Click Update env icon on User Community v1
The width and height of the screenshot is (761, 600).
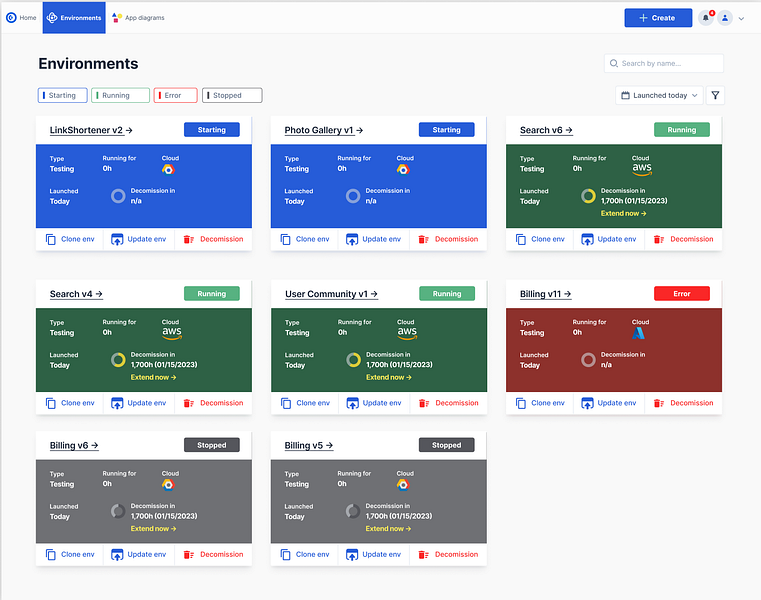[352, 403]
